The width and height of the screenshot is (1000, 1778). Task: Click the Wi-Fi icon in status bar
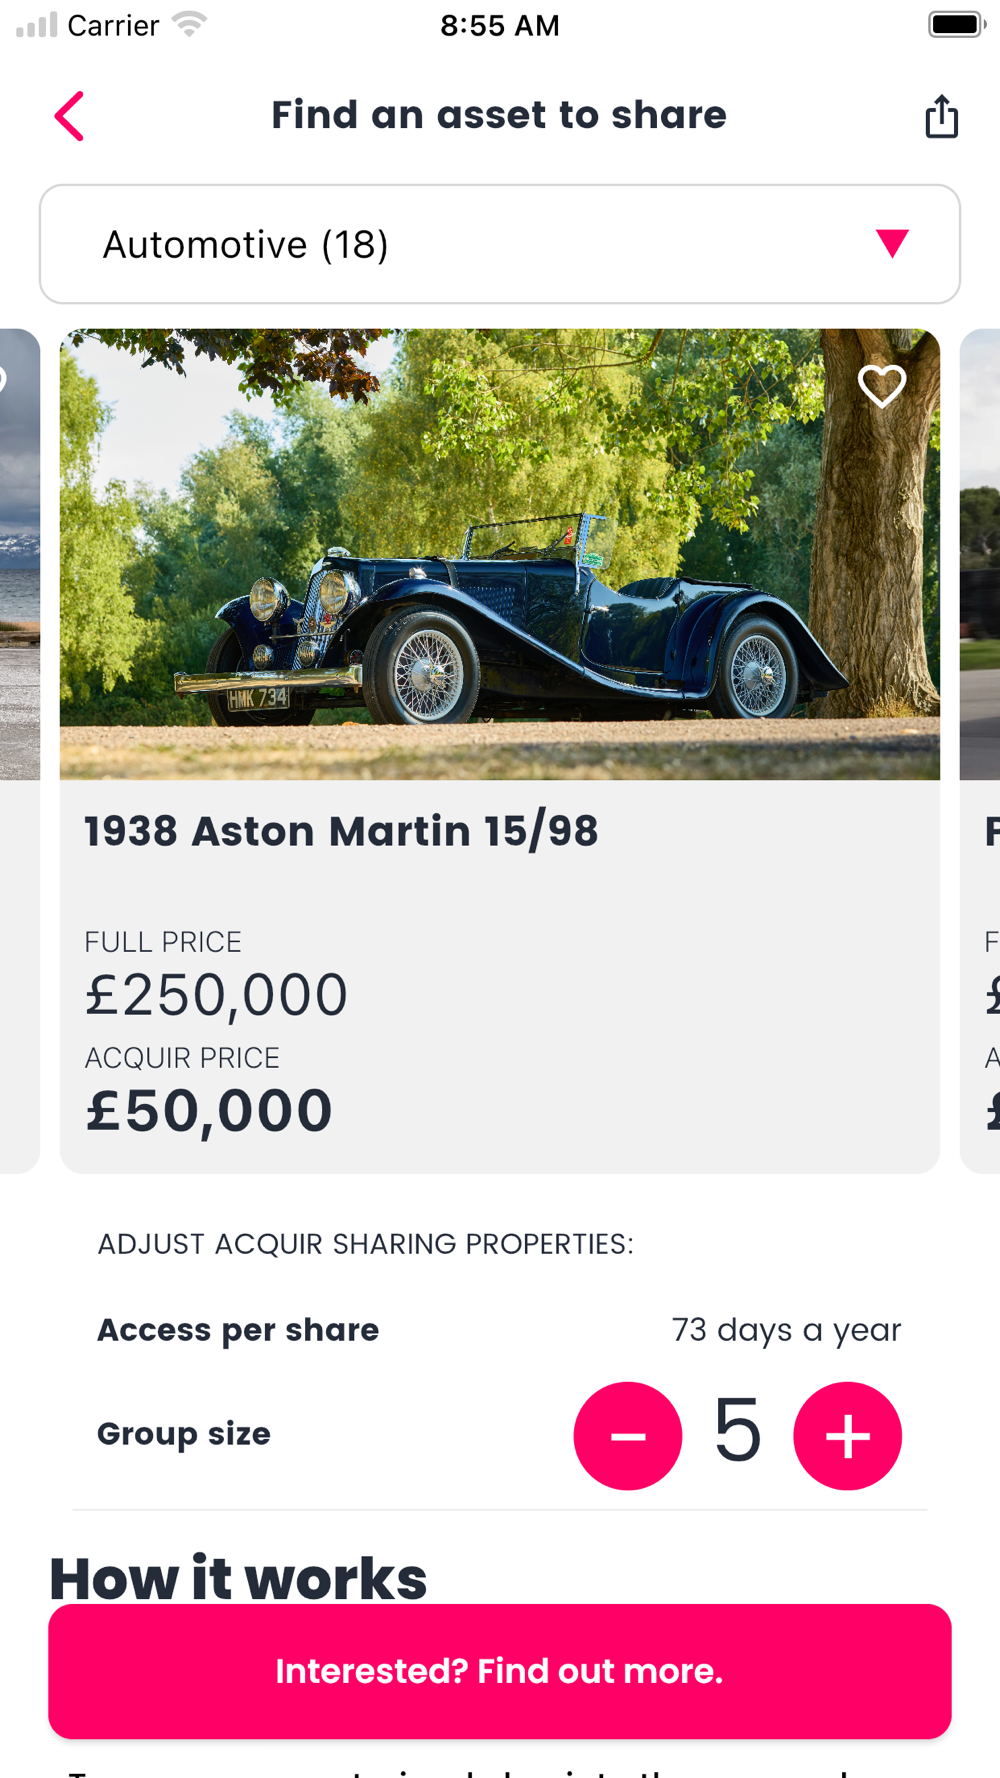coord(189,24)
